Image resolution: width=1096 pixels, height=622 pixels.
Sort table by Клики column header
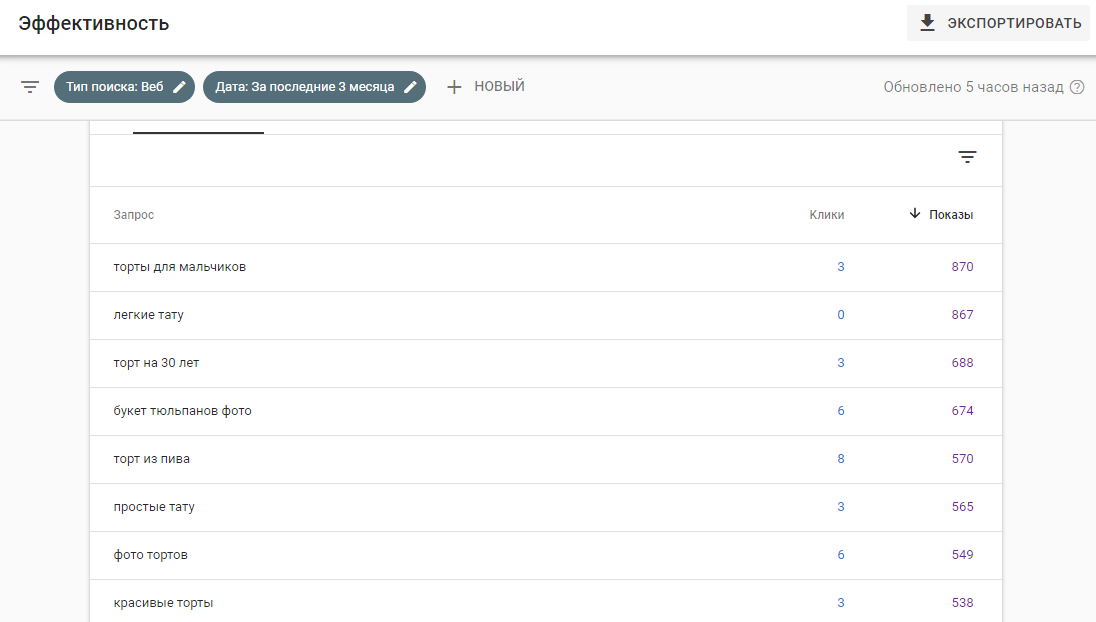827,215
